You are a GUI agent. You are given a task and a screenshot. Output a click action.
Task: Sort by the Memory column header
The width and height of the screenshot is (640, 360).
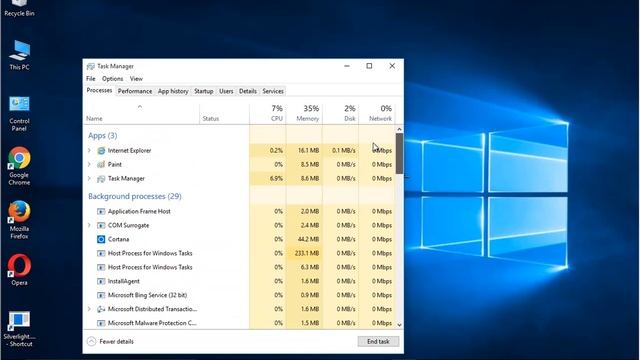304,113
